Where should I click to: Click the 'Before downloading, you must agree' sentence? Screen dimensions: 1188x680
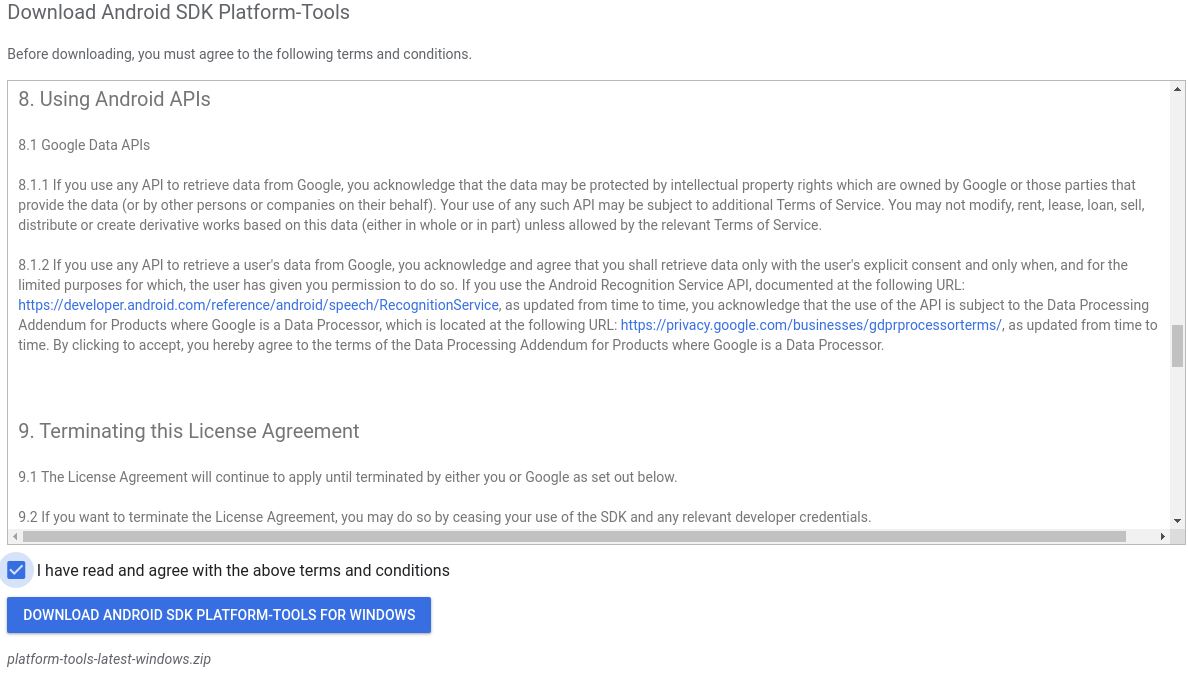[x=239, y=54]
